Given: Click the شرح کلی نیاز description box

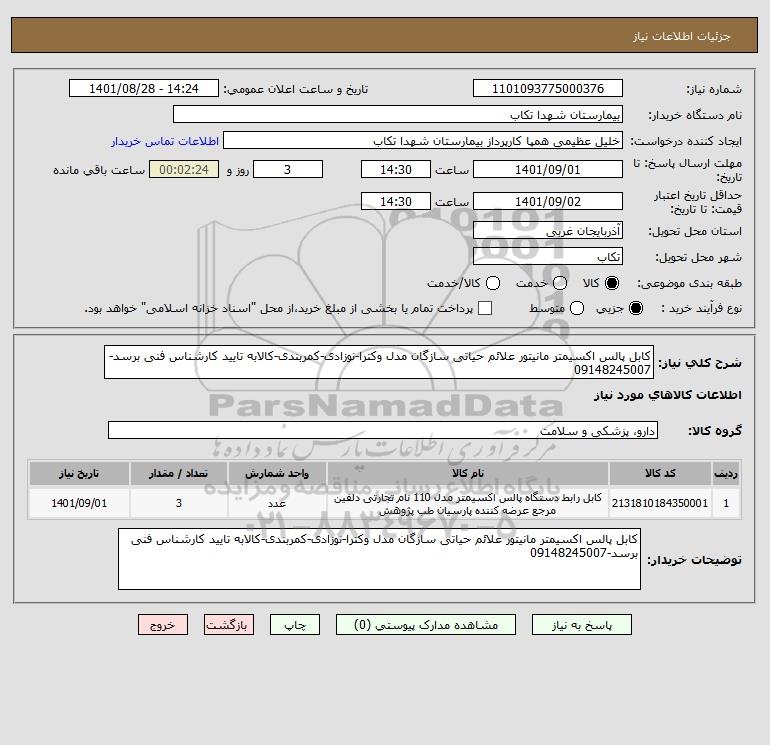Looking at the screenshot, I should pyautogui.click(x=379, y=362).
